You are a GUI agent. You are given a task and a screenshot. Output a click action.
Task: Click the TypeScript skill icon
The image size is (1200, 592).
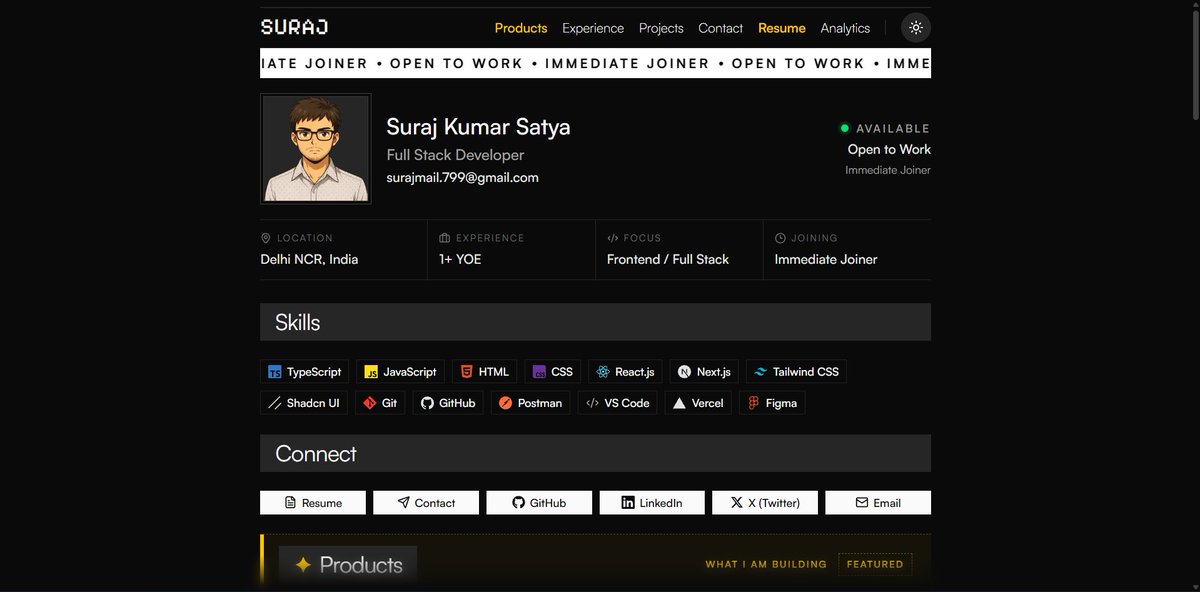[274, 372]
